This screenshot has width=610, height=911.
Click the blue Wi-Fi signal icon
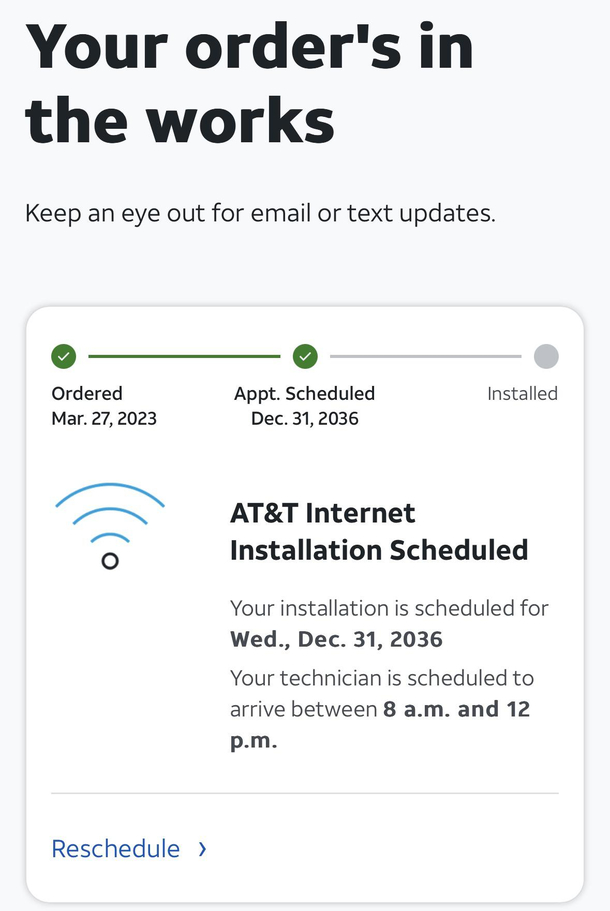point(110,526)
